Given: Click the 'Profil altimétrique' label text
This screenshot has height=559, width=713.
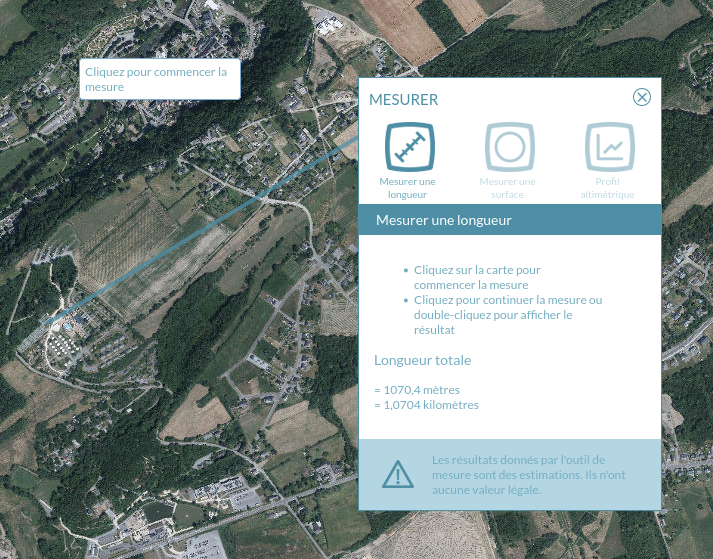Looking at the screenshot, I should point(608,188).
